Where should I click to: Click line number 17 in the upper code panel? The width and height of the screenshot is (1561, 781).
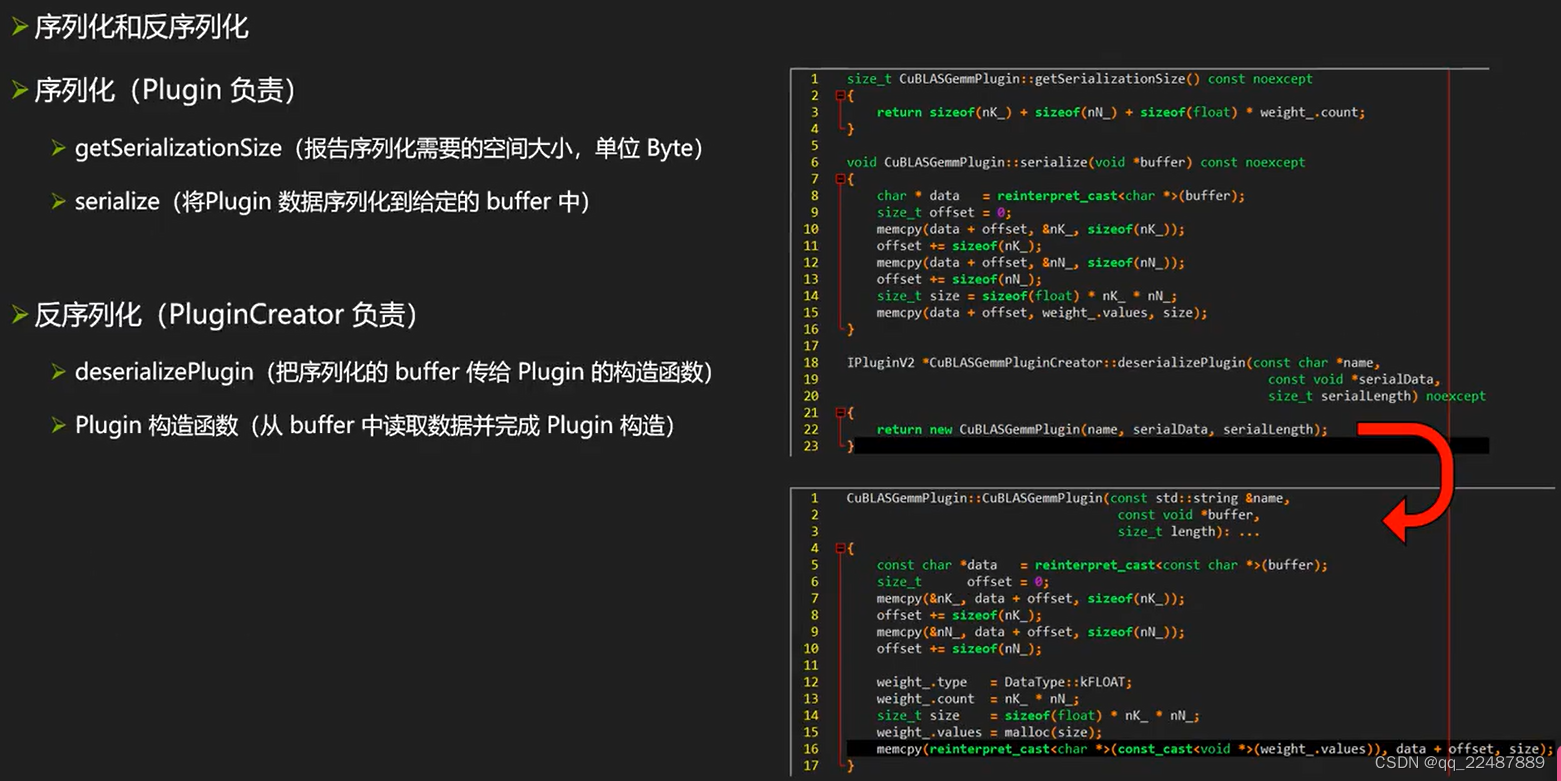(x=811, y=346)
